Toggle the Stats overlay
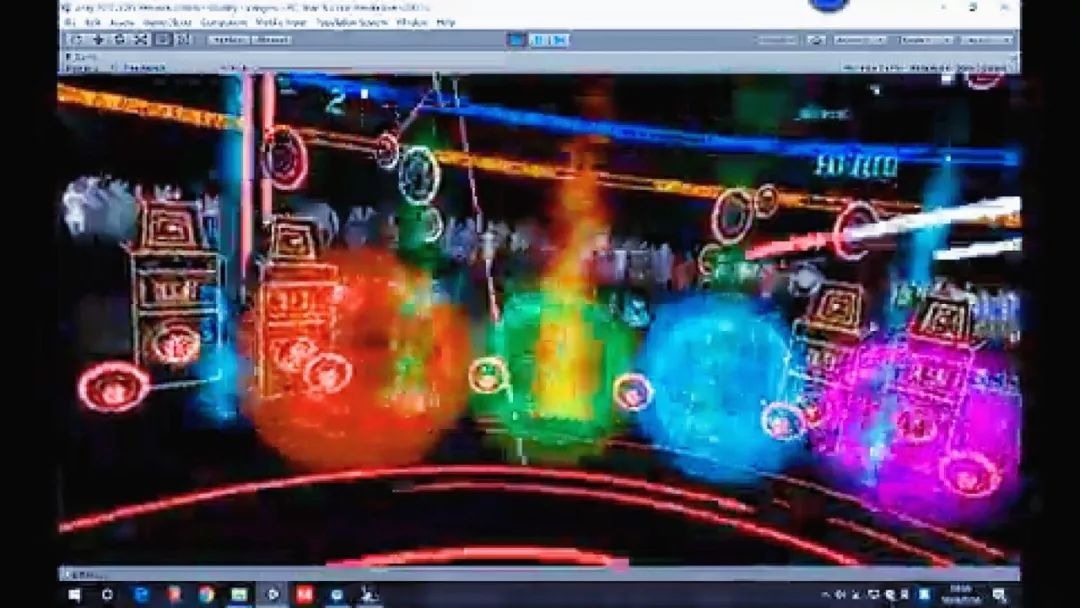This screenshot has height=608, width=1080. point(965,67)
